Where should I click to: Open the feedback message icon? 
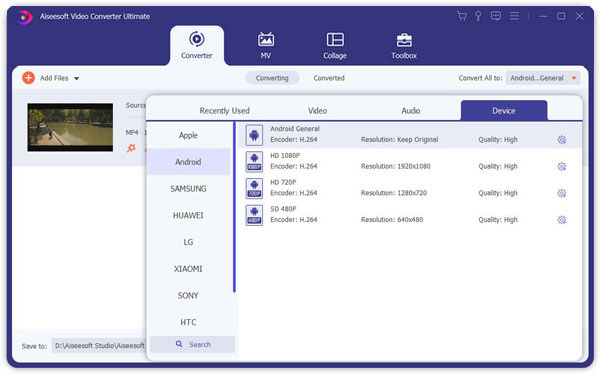pyautogui.click(x=496, y=16)
